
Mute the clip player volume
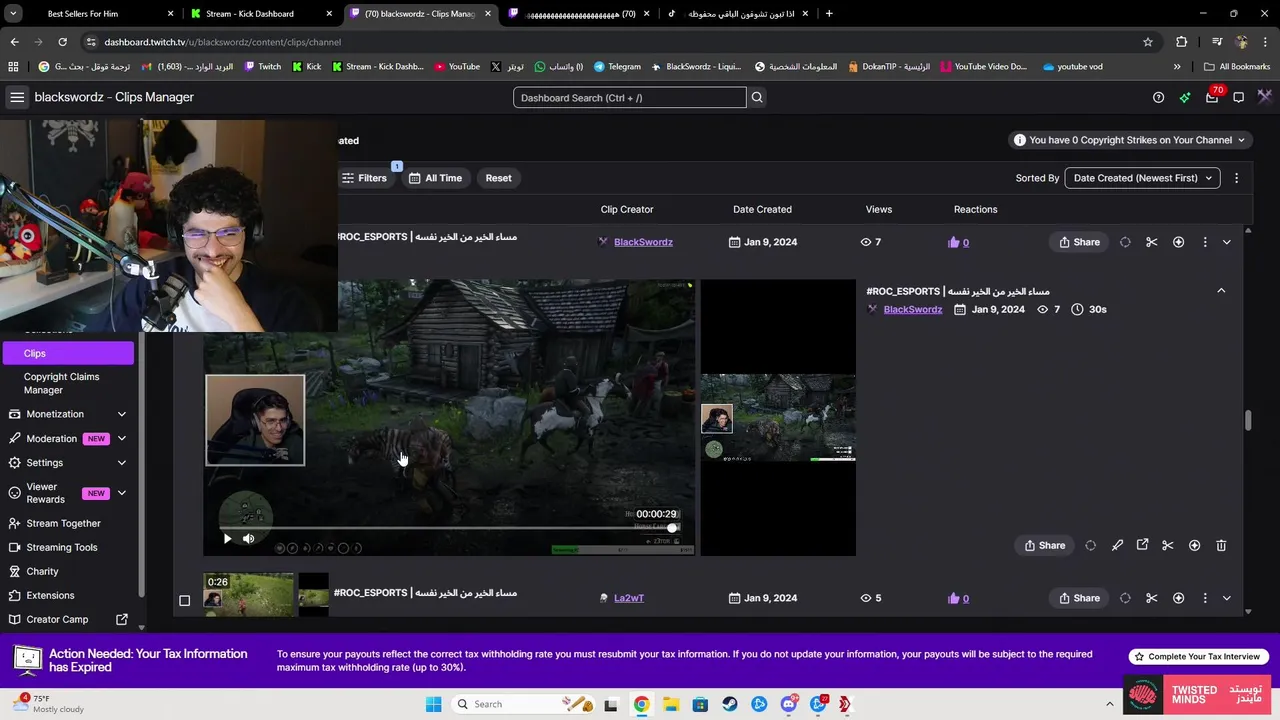pyautogui.click(x=249, y=538)
